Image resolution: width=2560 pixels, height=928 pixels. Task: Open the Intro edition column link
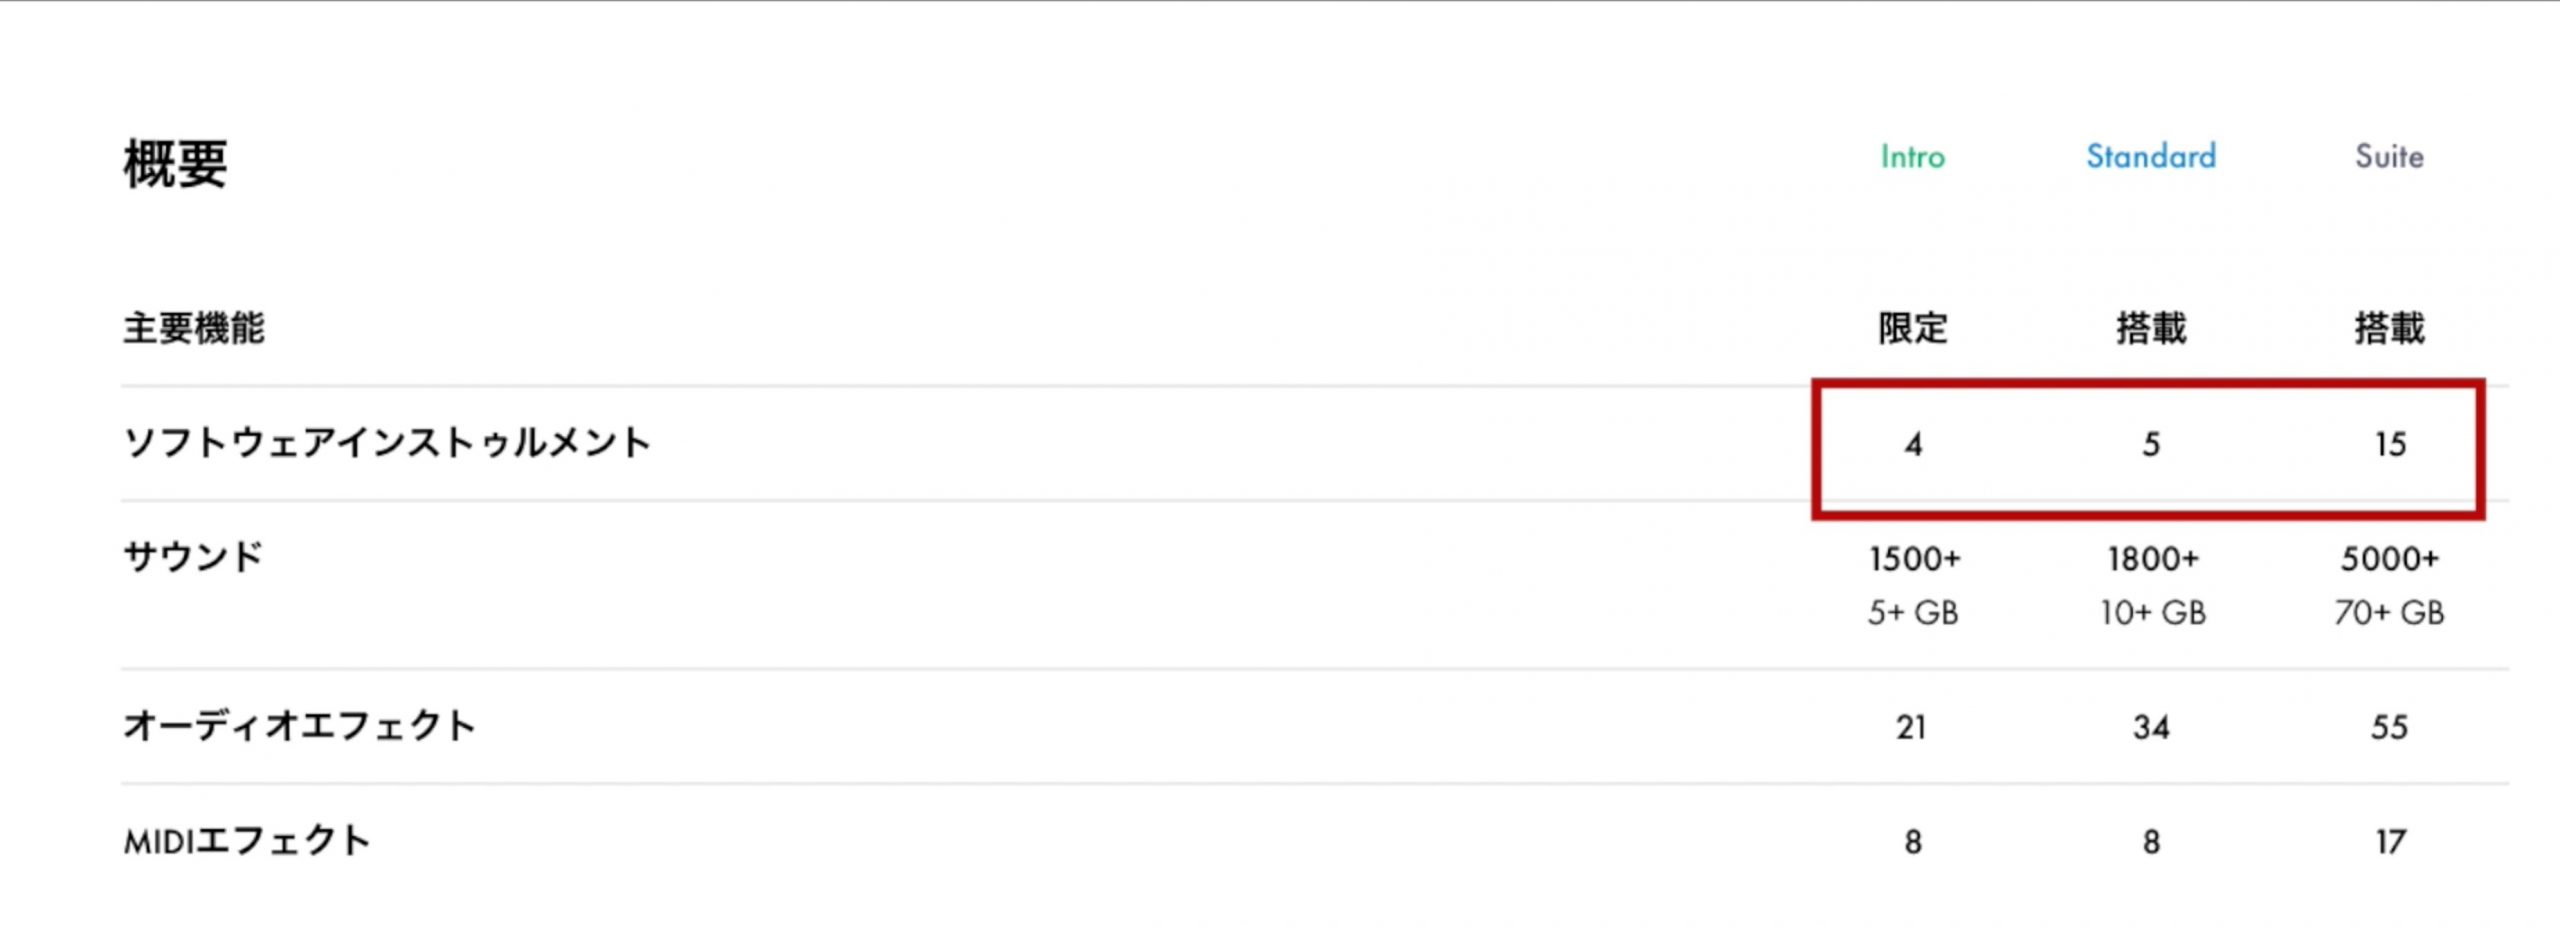(1912, 157)
